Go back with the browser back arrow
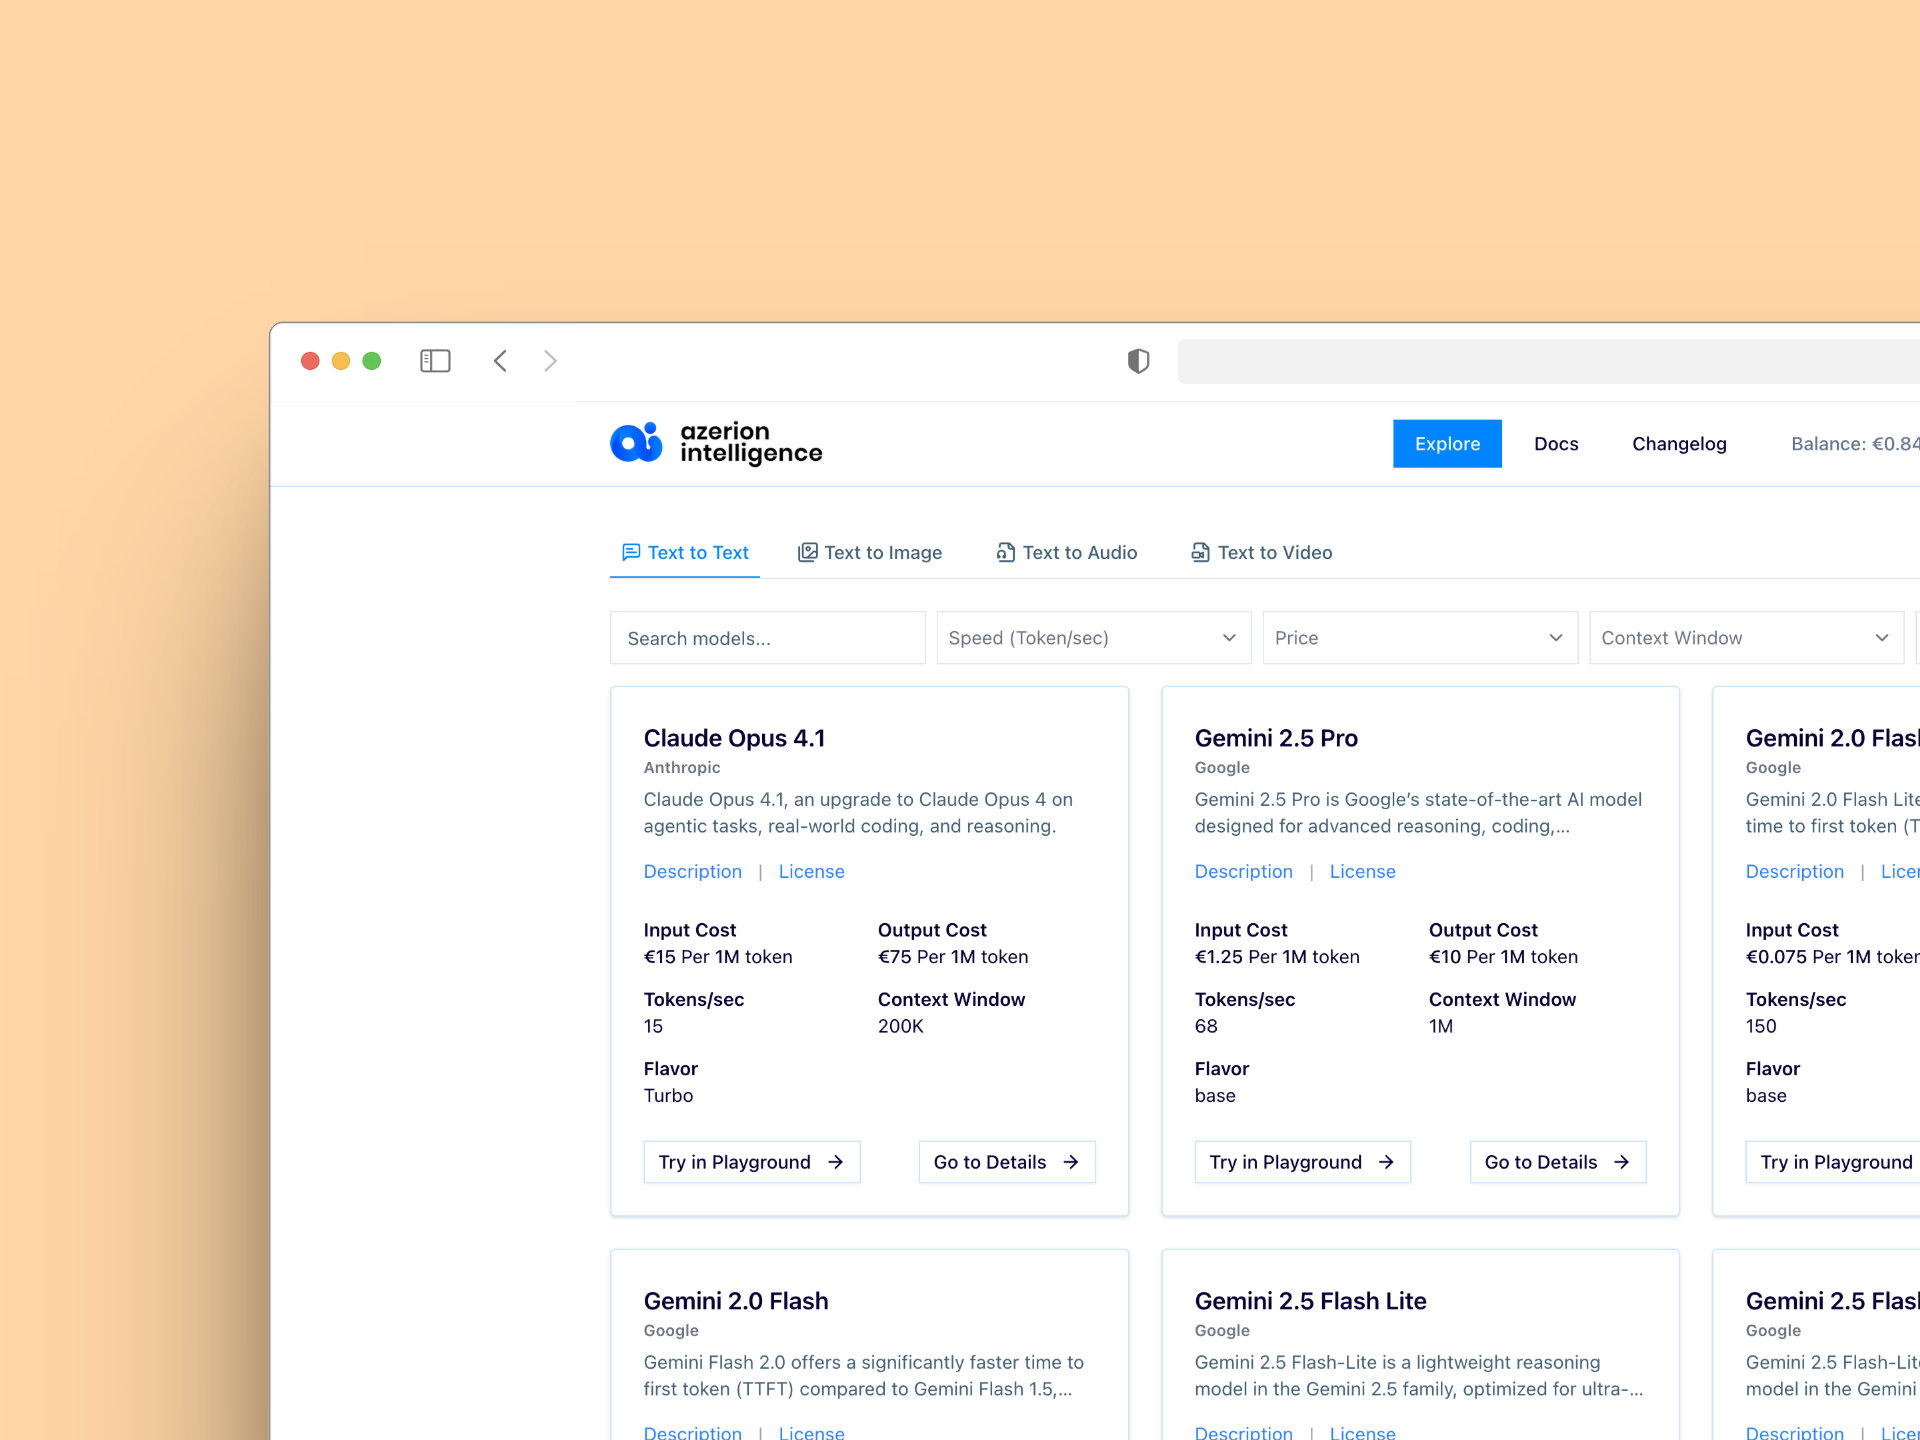 [x=500, y=361]
